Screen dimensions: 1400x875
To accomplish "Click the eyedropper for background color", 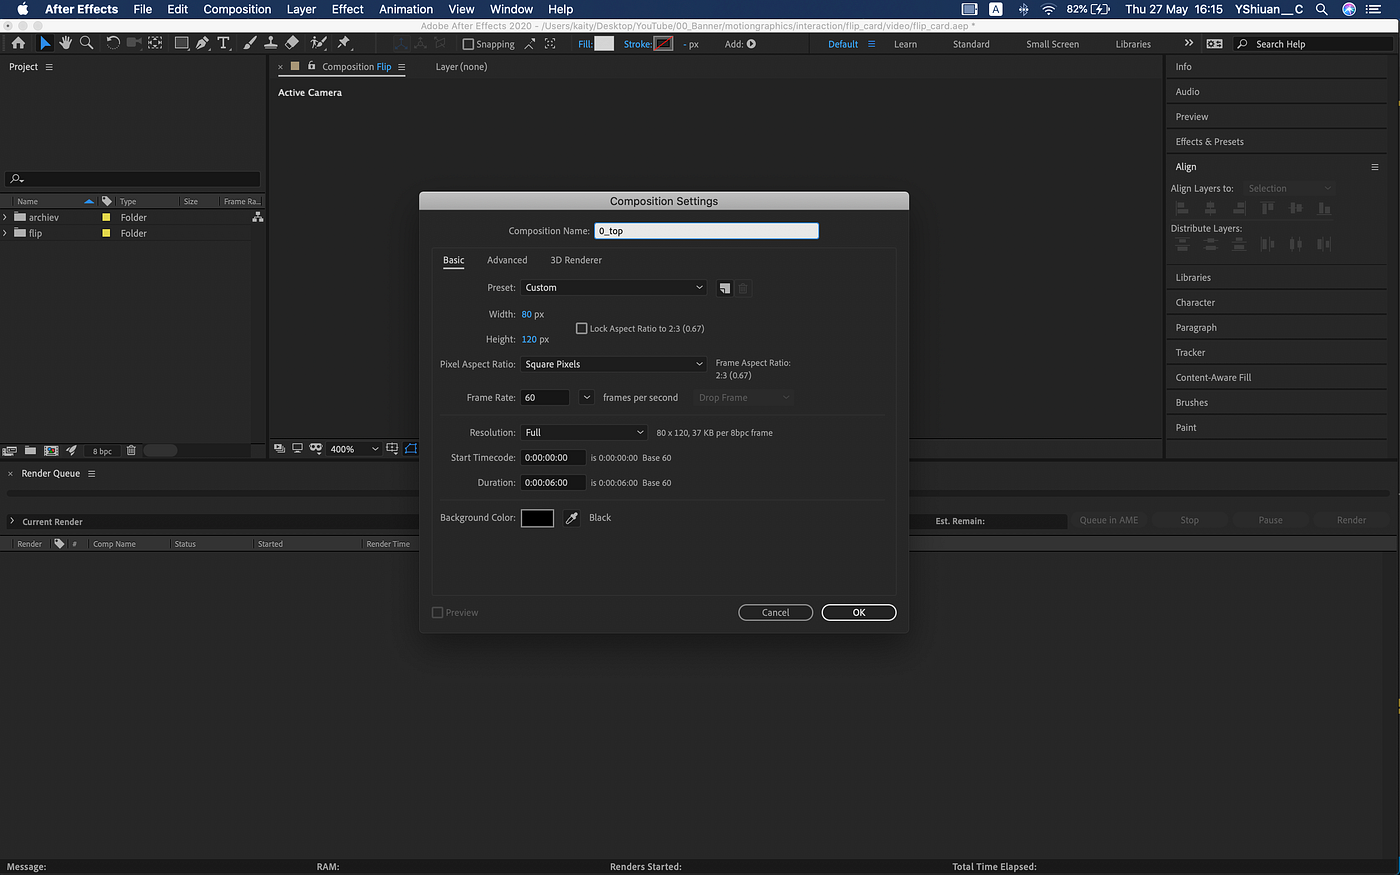I will [572, 518].
